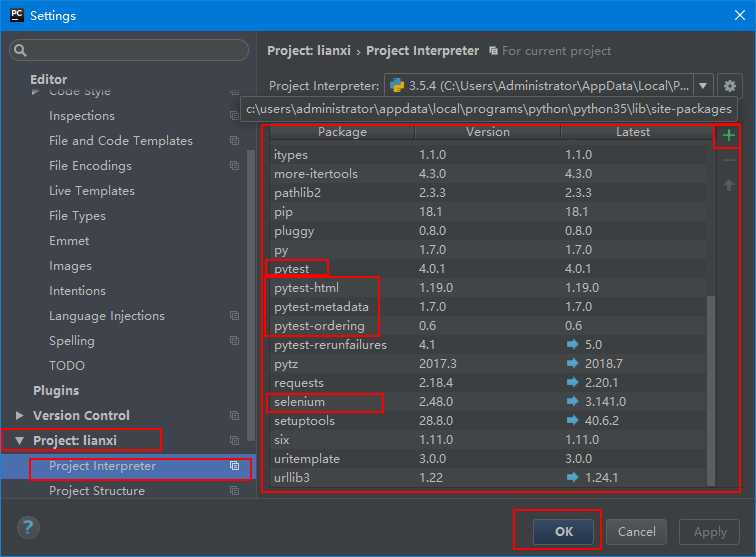Click the upgrade arrow next to pytz 2018.7

pos(572,363)
